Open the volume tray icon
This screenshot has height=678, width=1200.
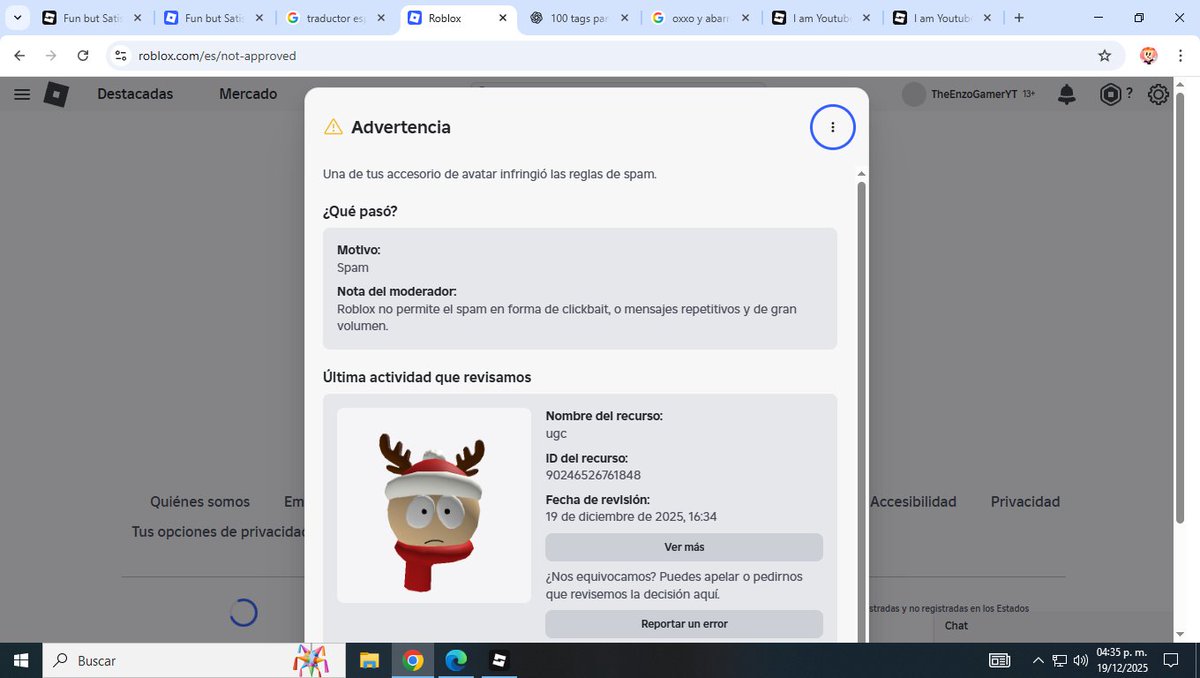(x=1080, y=660)
